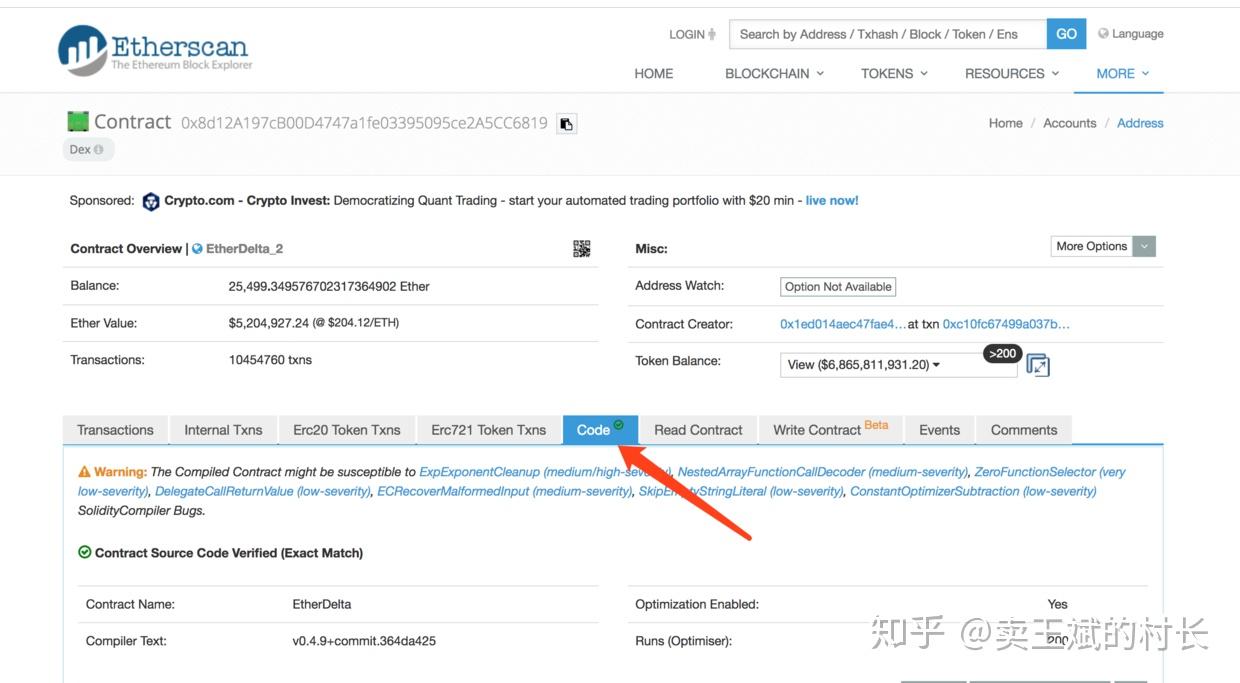Open the Language selector
This screenshot has height=683, width=1240.
pos(1131,34)
